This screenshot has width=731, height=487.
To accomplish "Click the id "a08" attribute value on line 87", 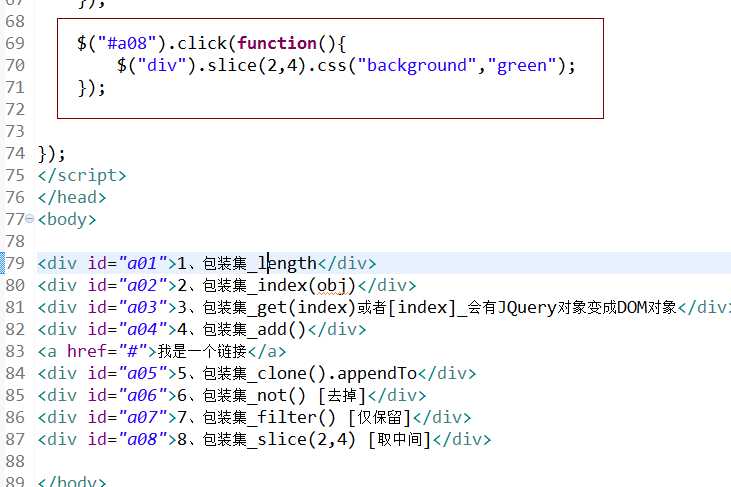I will click(144, 439).
